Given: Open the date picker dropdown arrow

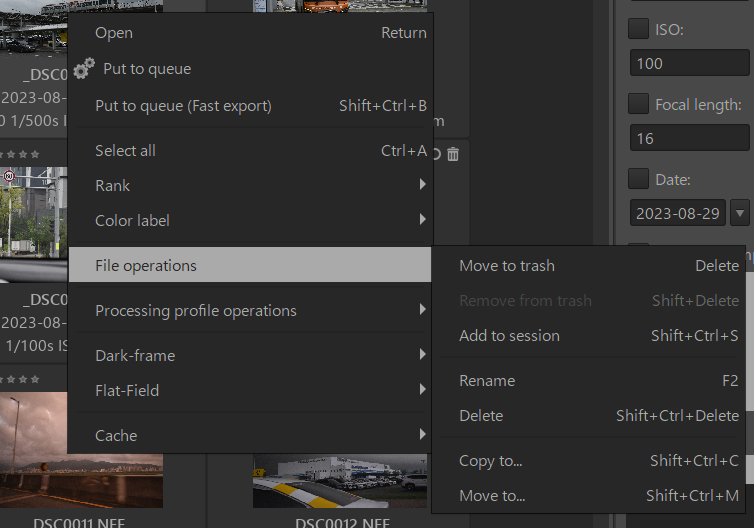Looking at the screenshot, I should [x=740, y=213].
